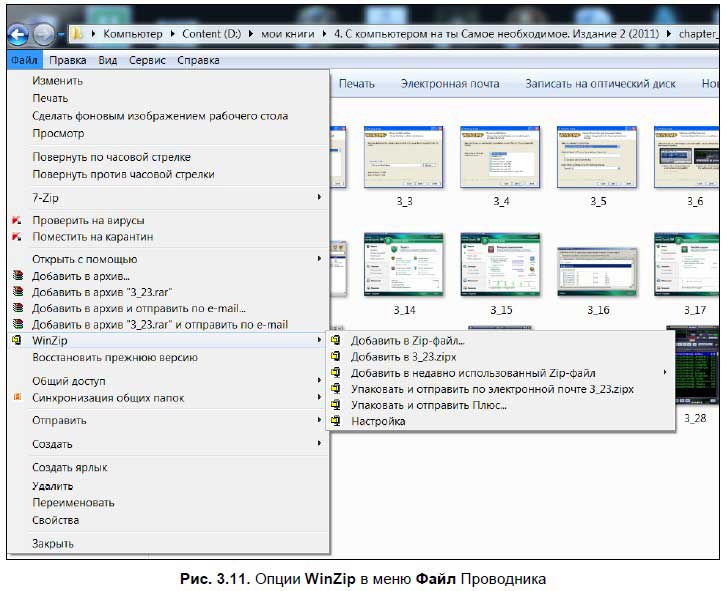Select the 3_14 image thumbnail
Viewport: 727px width, 591px height.
tap(404, 265)
